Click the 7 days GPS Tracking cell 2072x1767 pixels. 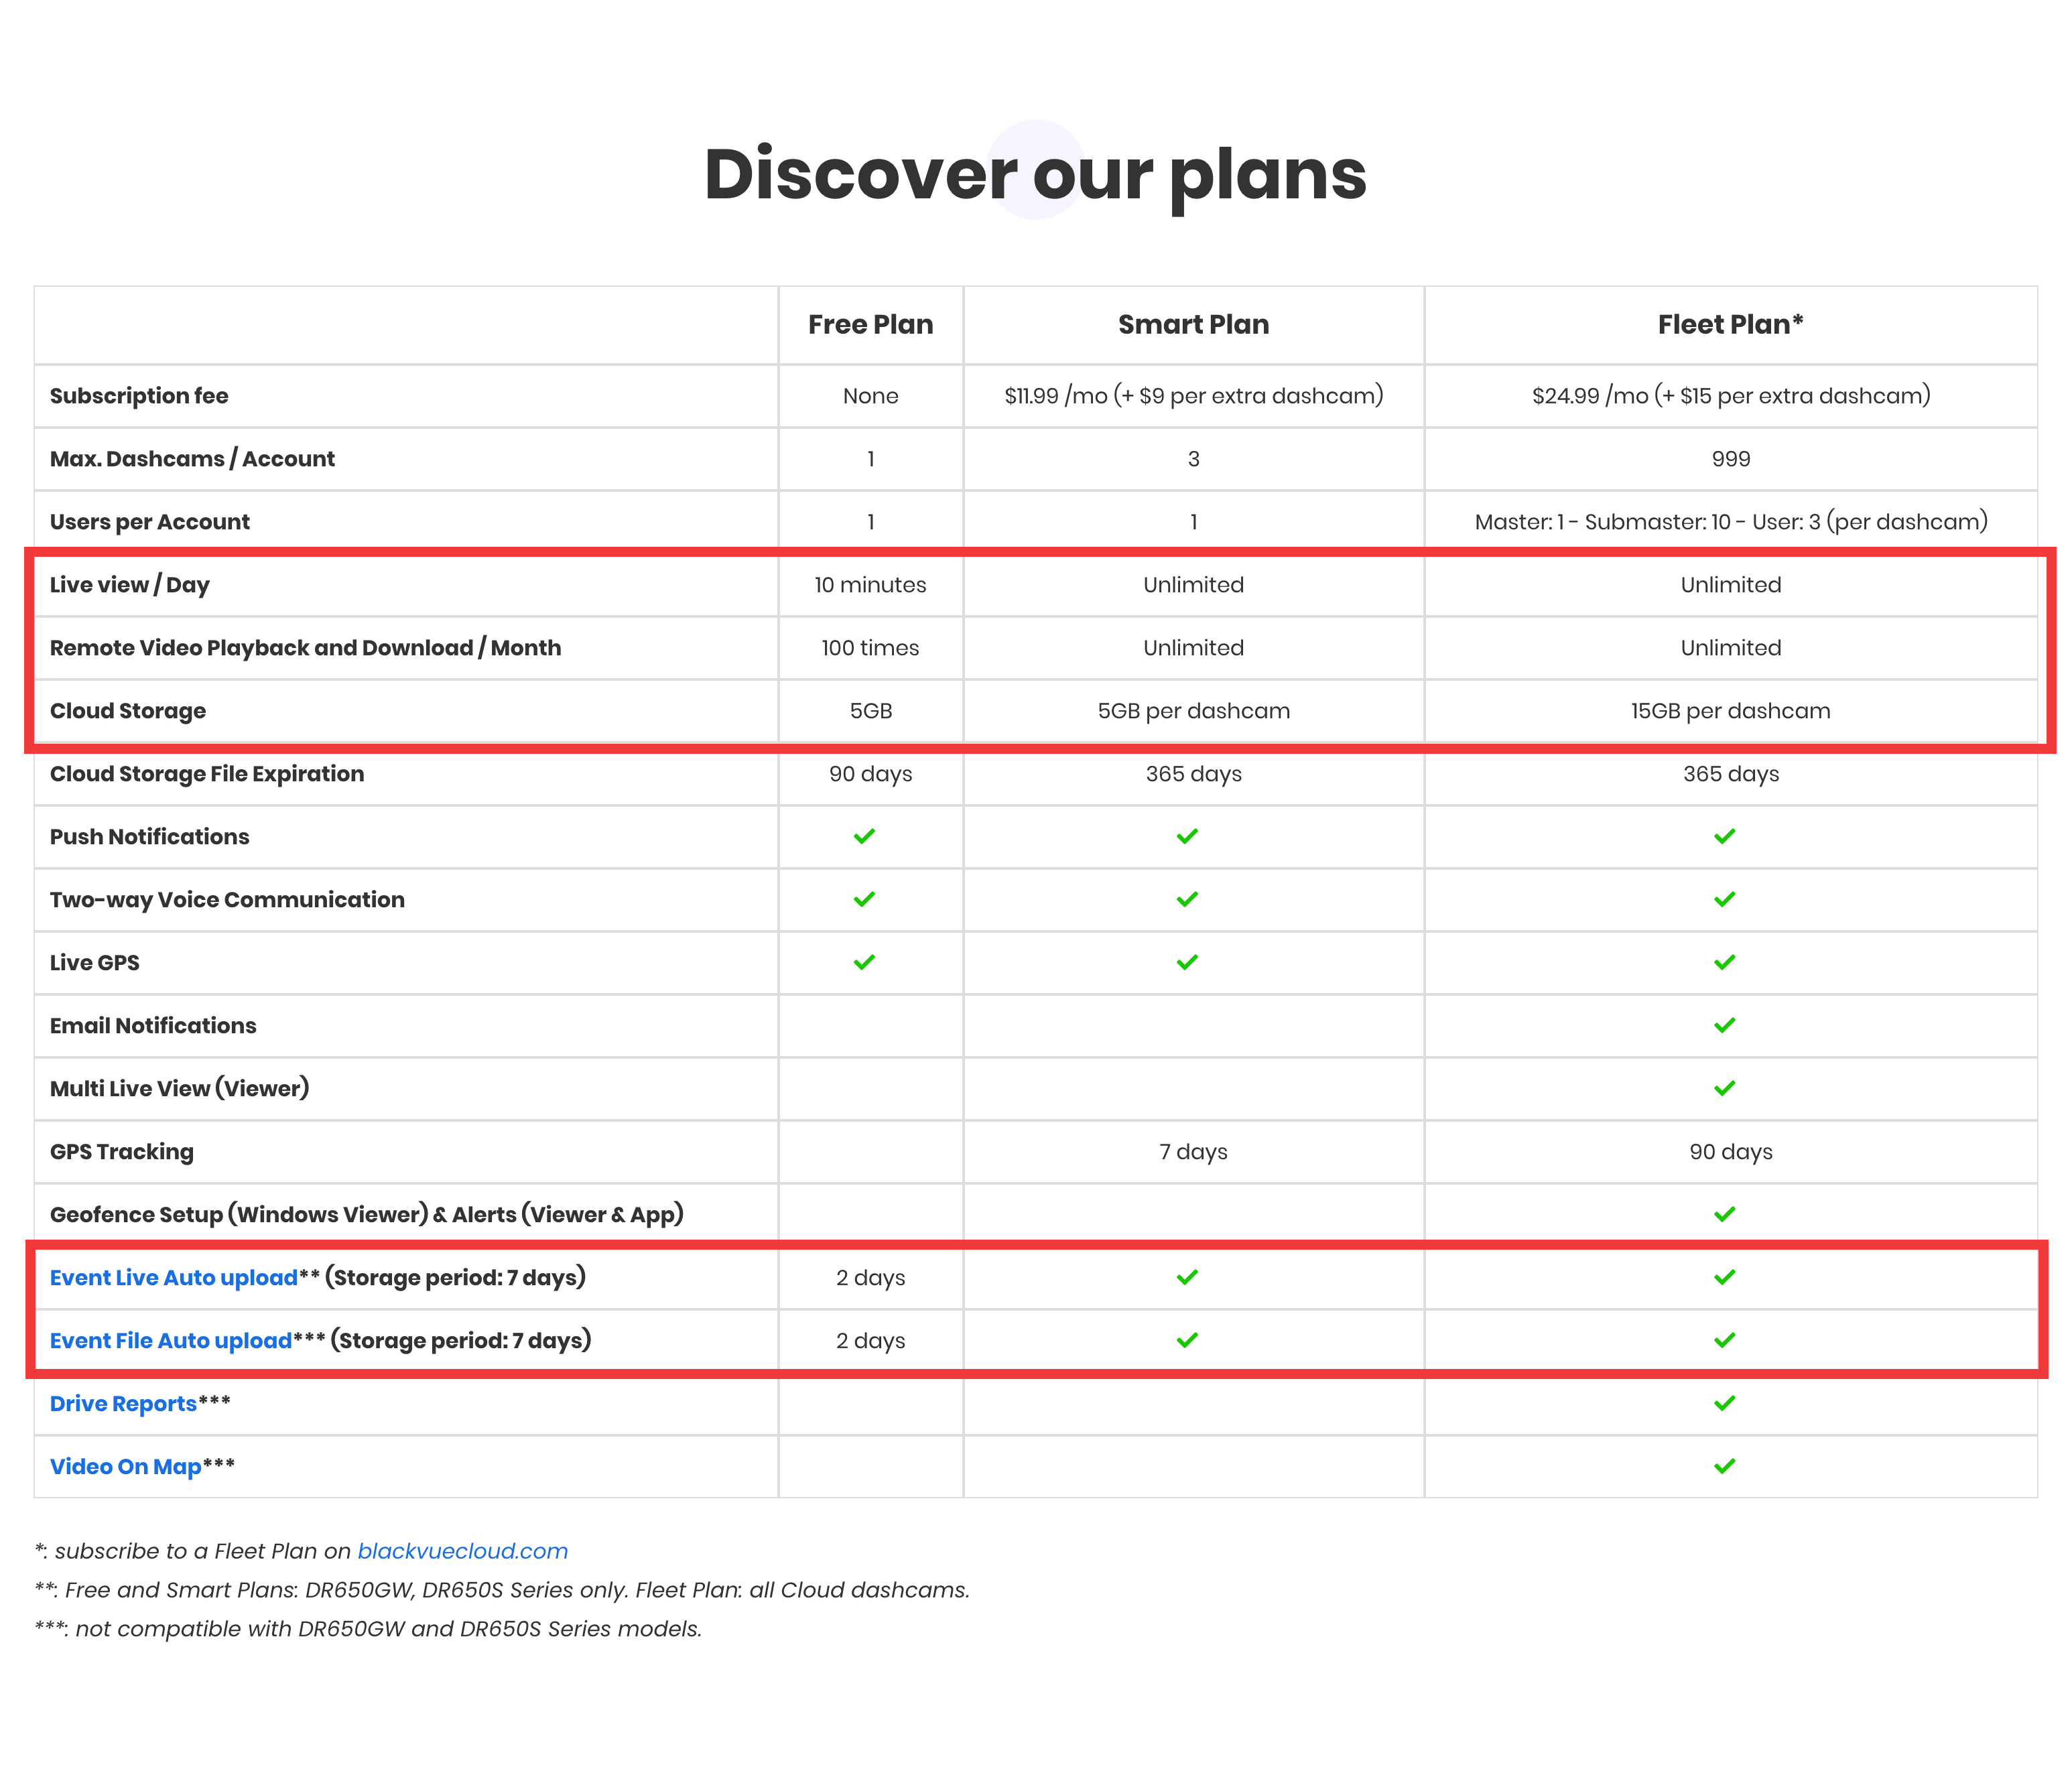click(x=1193, y=1152)
